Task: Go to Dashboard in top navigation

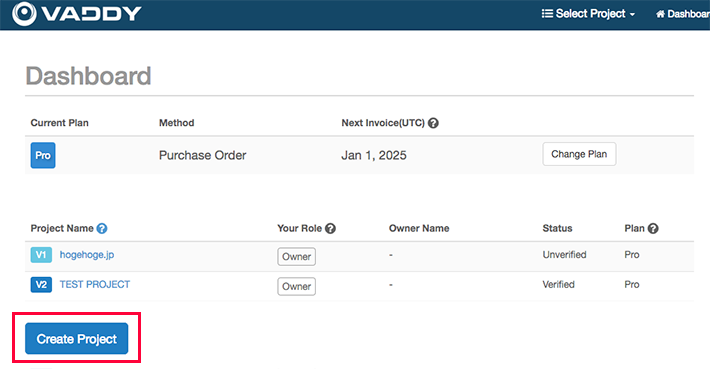Action: point(682,14)
